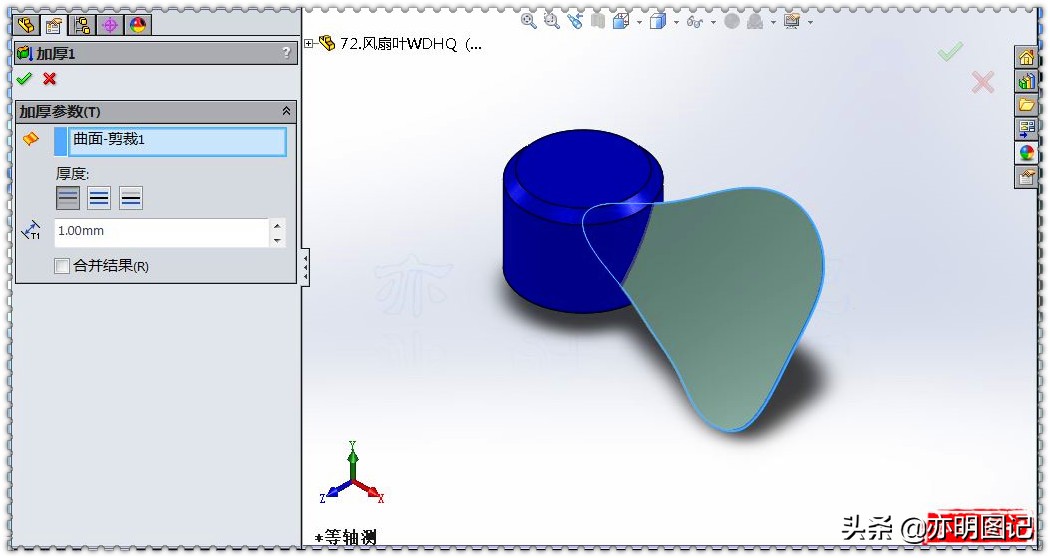This screenshot has width=1050, height=558.
Task: Click the Edit Appearance sphere icon
Action: (x=732, y=21)
